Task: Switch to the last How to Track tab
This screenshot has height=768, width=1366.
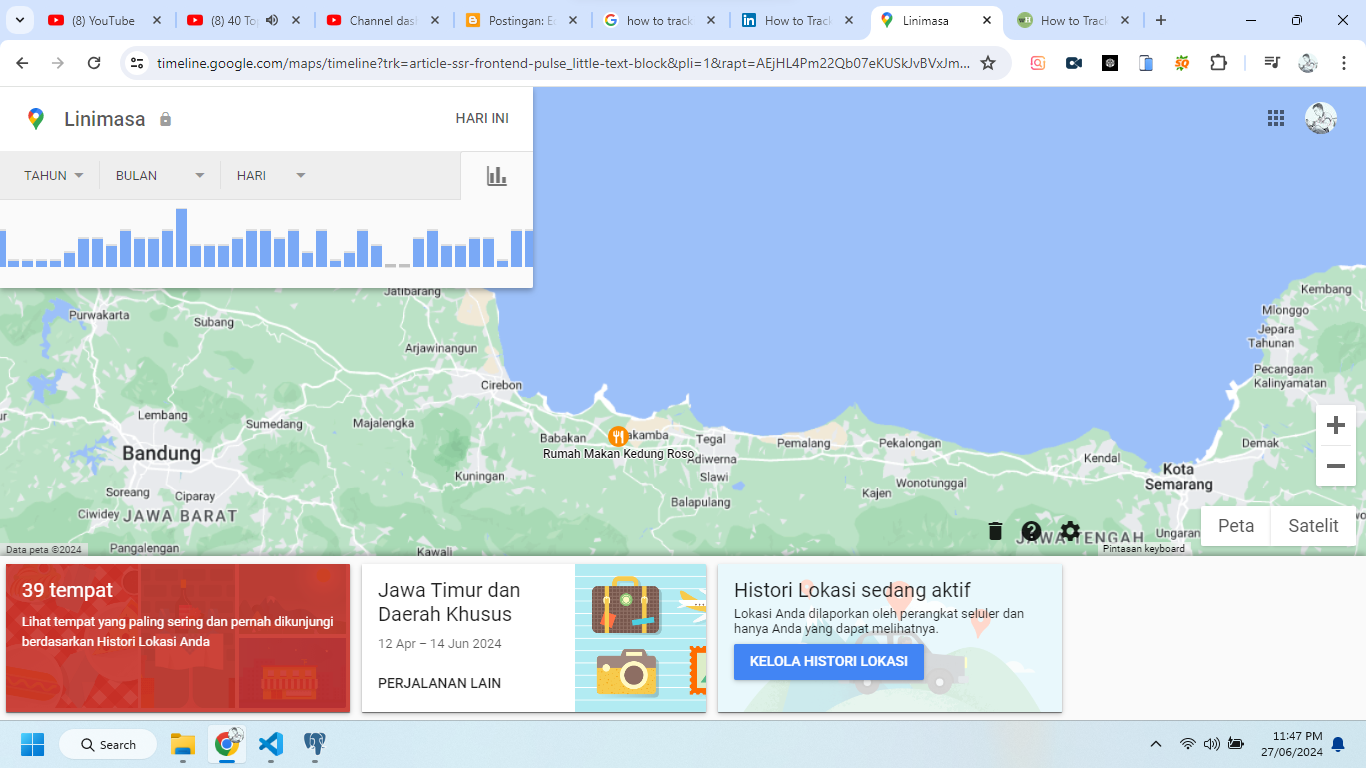Action: point(1074,20)
